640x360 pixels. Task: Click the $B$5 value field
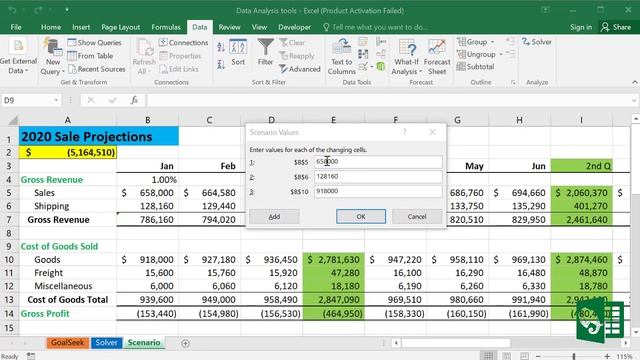pyautogui.click(x=378, y=162)
